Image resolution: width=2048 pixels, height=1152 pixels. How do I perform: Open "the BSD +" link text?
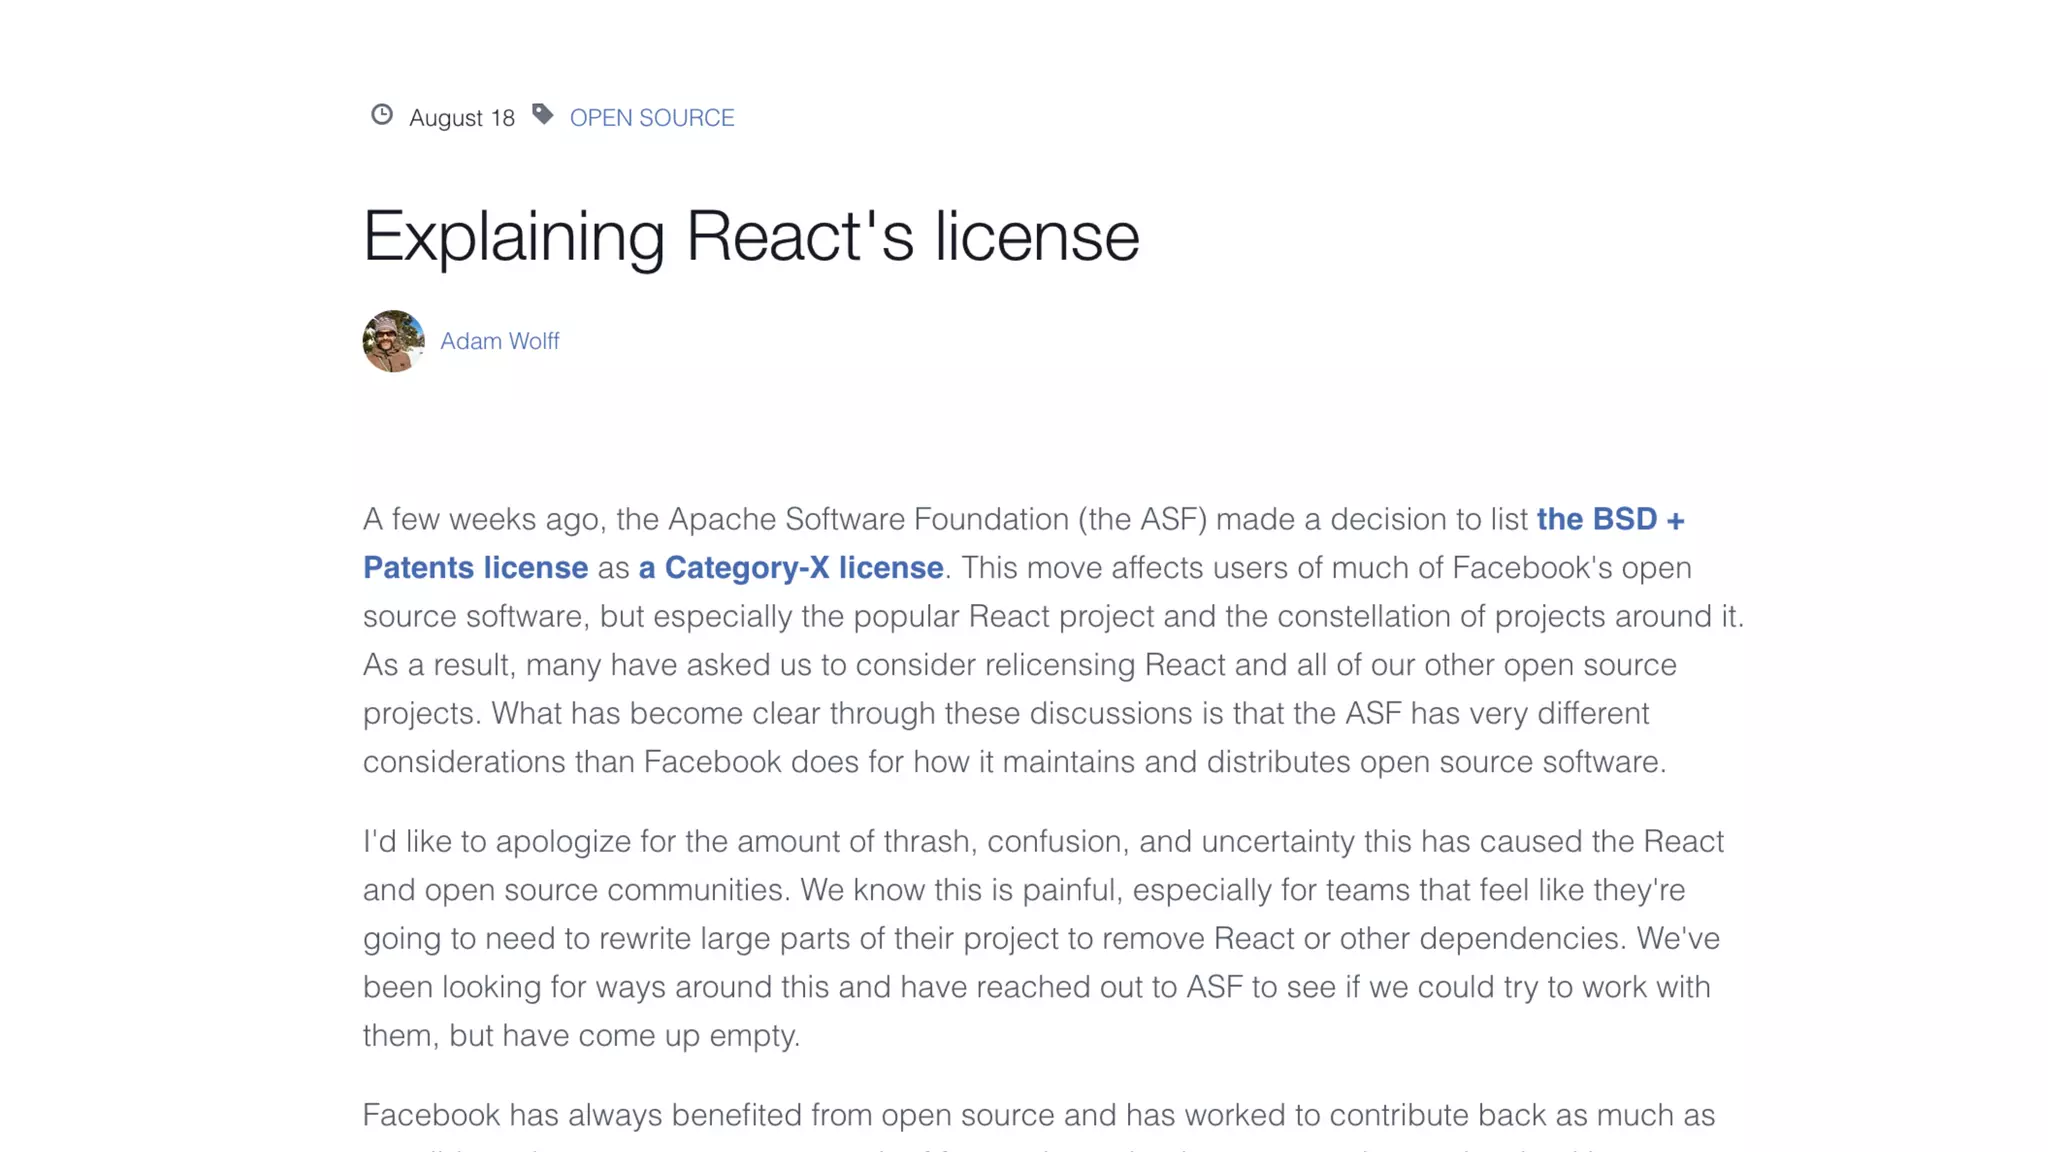tap(1610, 519)
